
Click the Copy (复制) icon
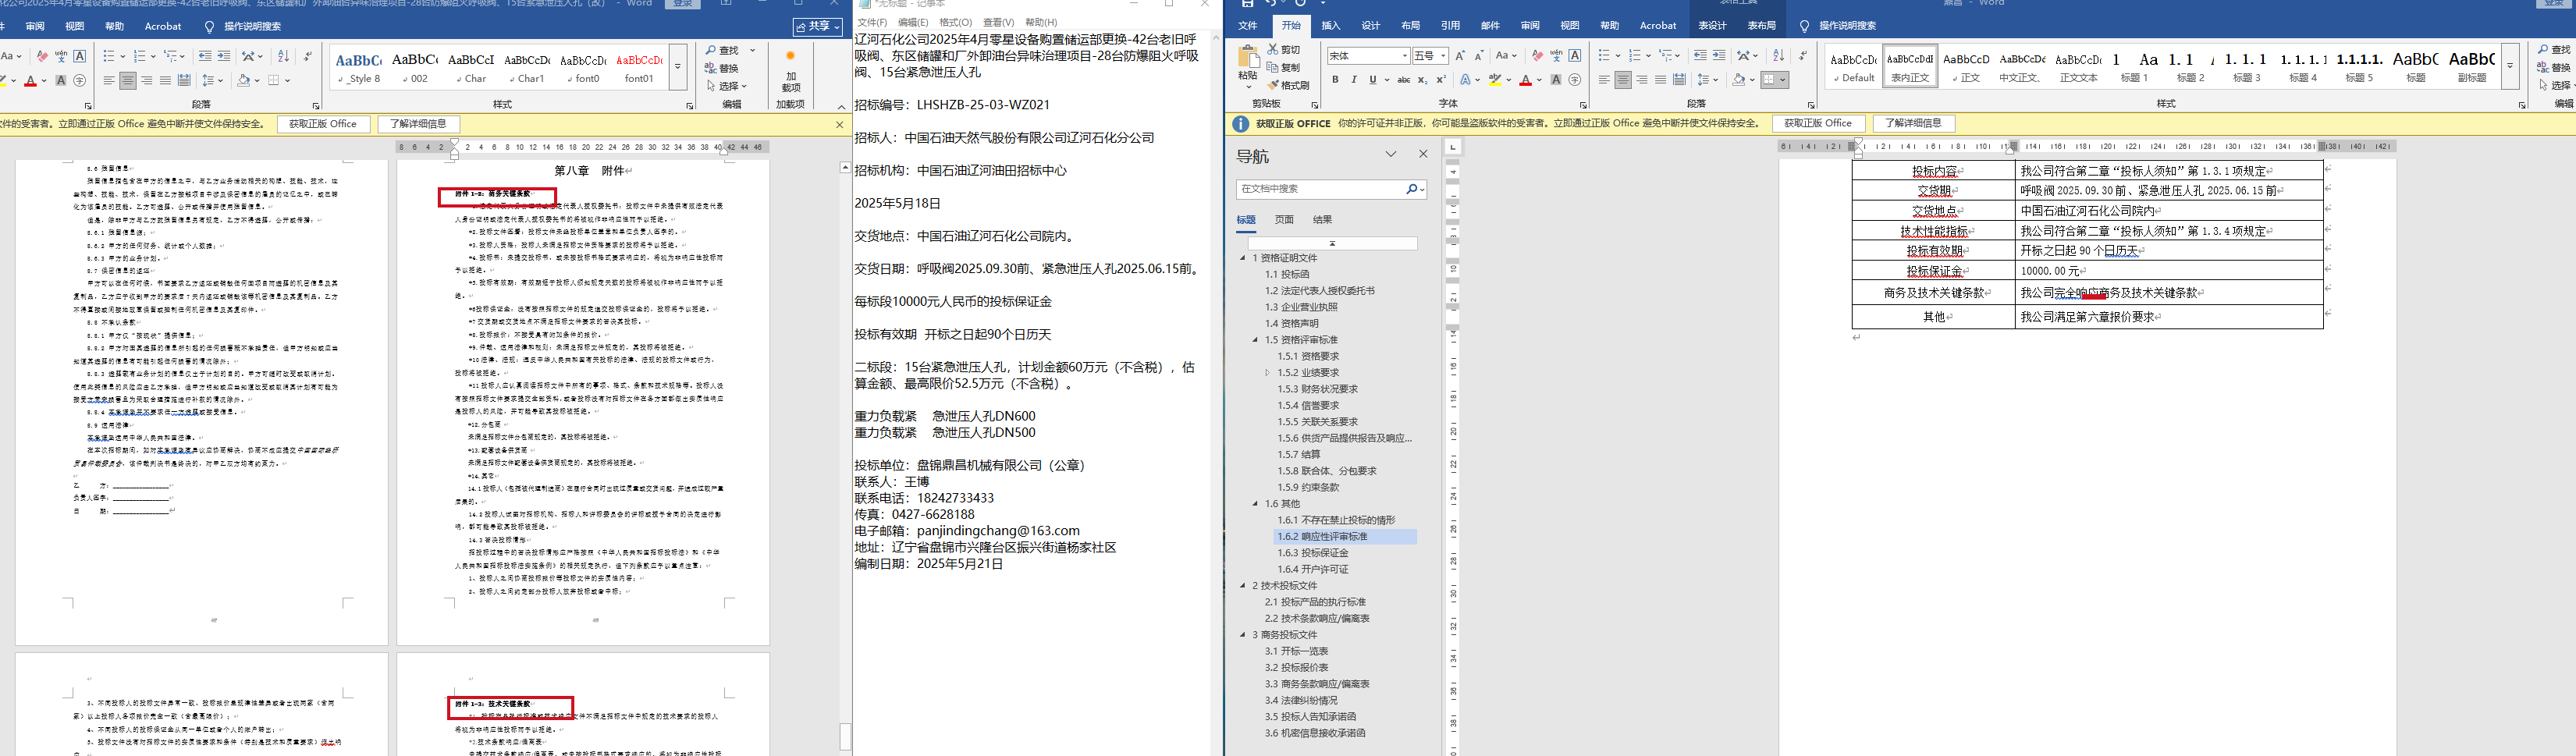pyautogui.click(x=1274, y=67)
